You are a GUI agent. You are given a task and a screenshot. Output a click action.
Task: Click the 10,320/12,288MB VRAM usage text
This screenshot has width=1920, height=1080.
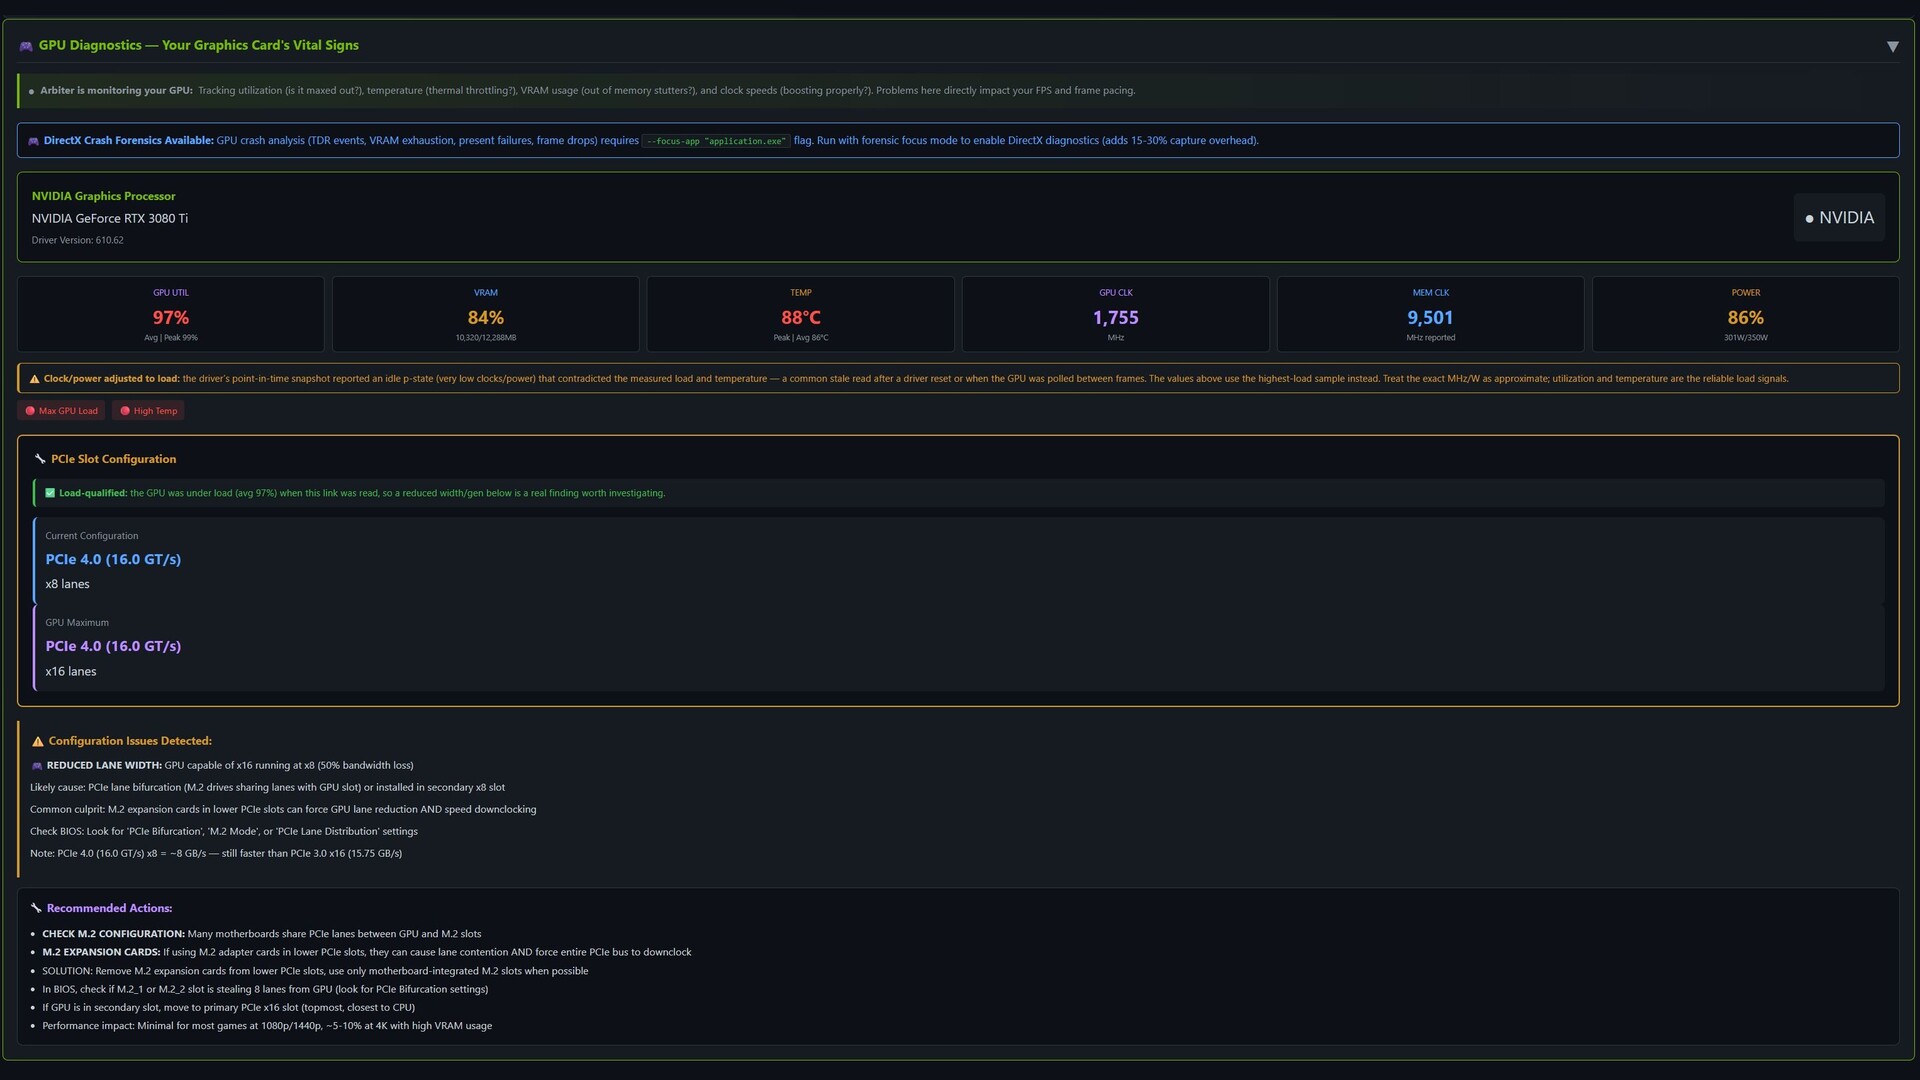486,338
